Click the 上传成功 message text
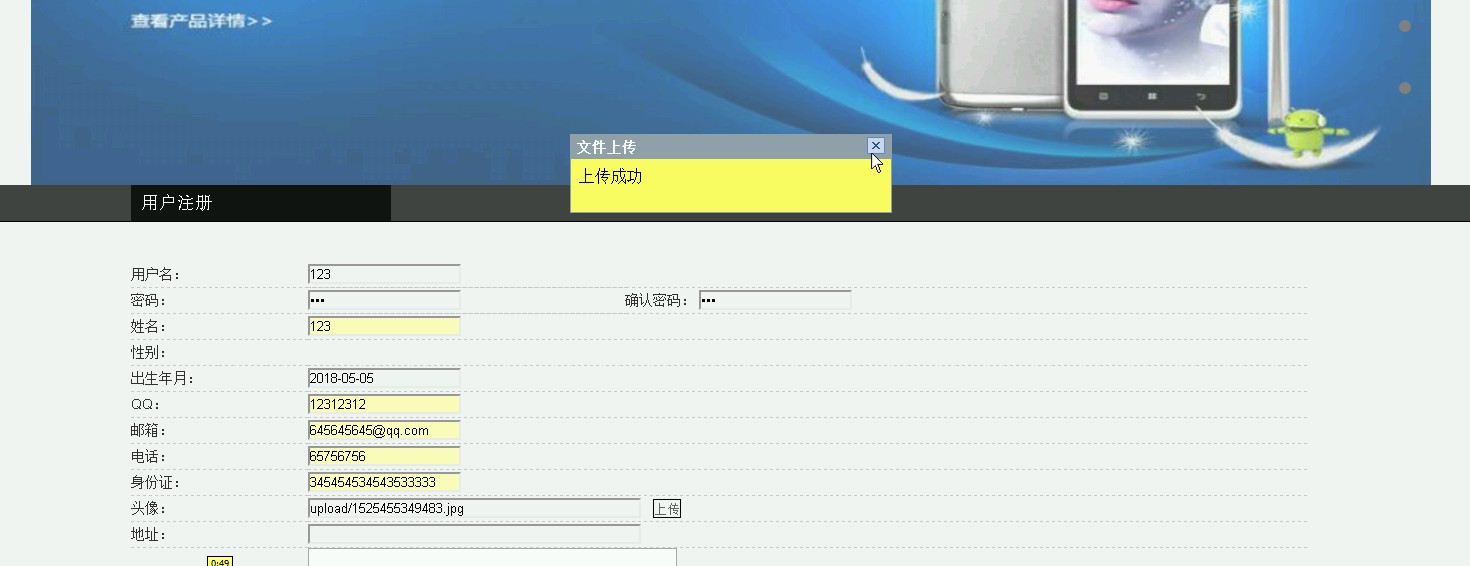Image resolution: width=1470 pixels, height=566 pixels. (x=610, y=177)
